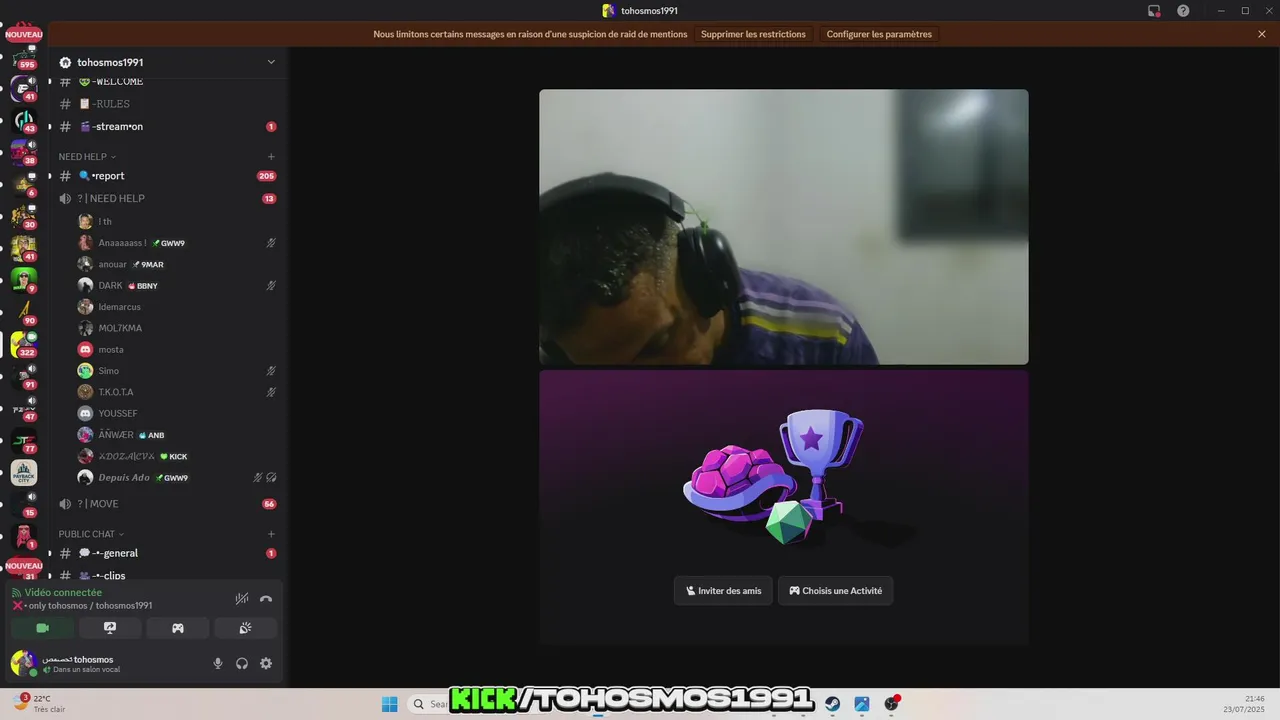Image resolution: width=1280 pixels, height=720 pixels.
Task: Open server with 15 badge
Action: tap(24, 504)
